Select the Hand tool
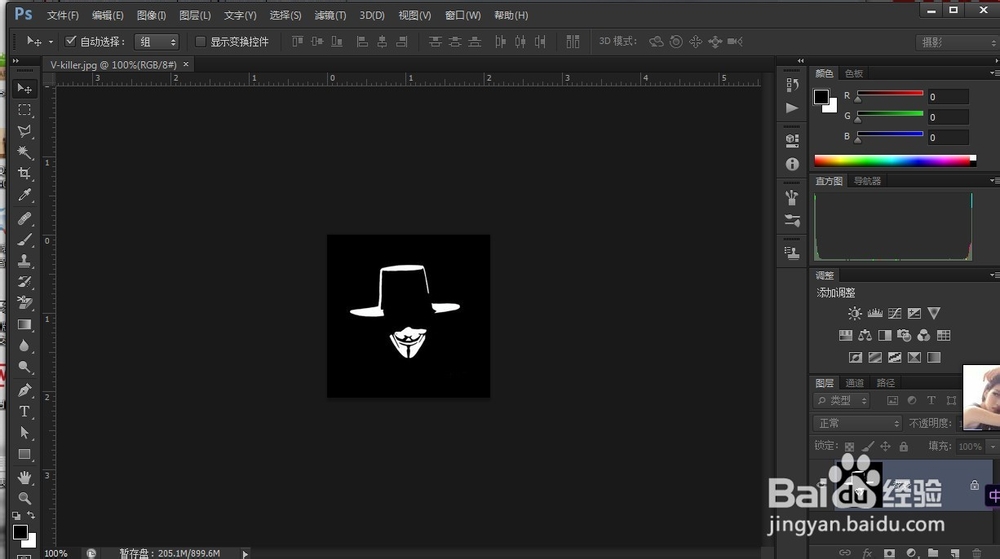The width and height of the screenshot is (1000, 559). coord(24,477)
